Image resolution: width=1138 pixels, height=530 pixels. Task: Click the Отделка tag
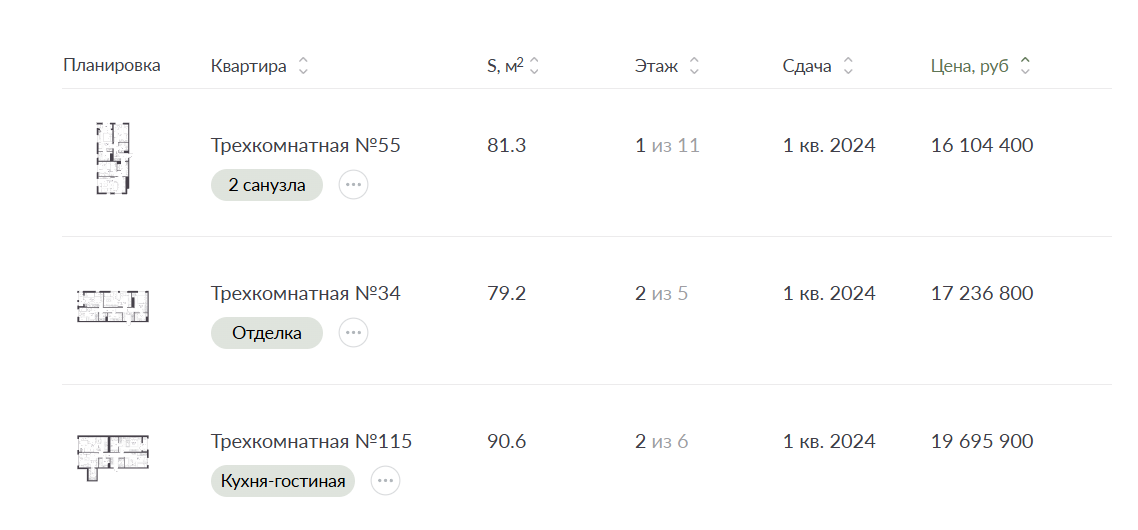pyautogui.click(x=266, y=333)
